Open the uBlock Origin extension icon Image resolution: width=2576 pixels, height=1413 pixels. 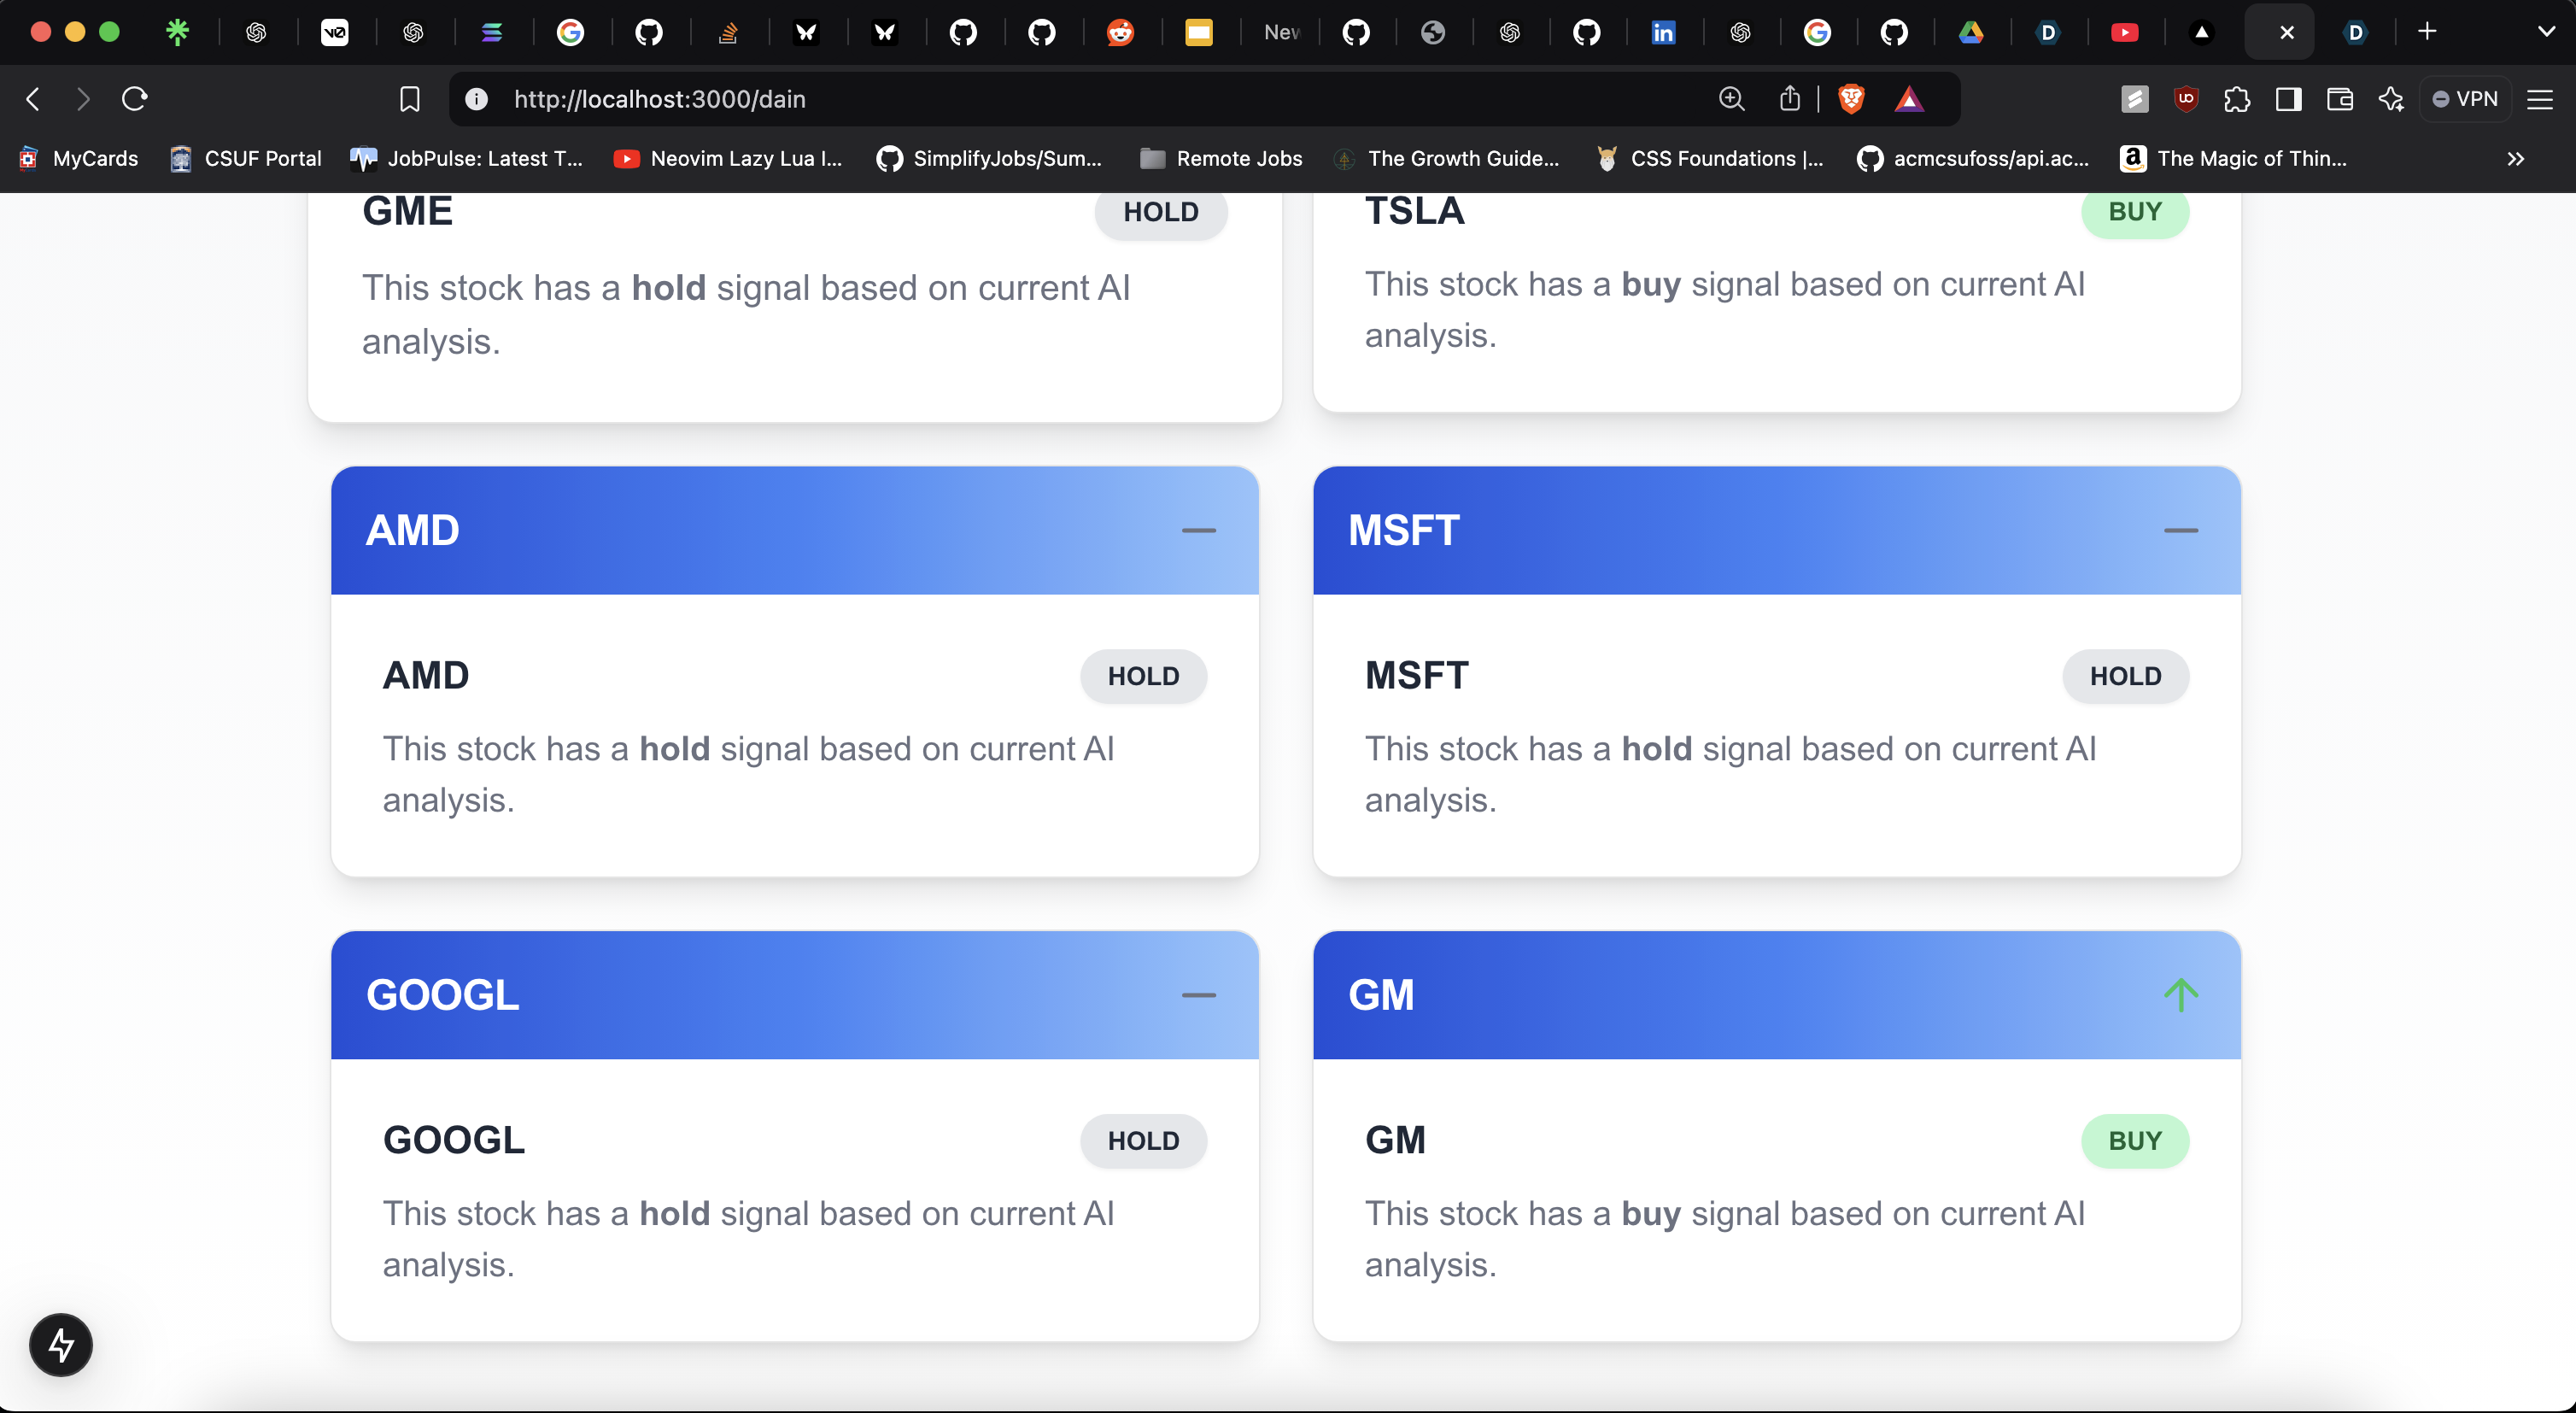click(2186, 99)
